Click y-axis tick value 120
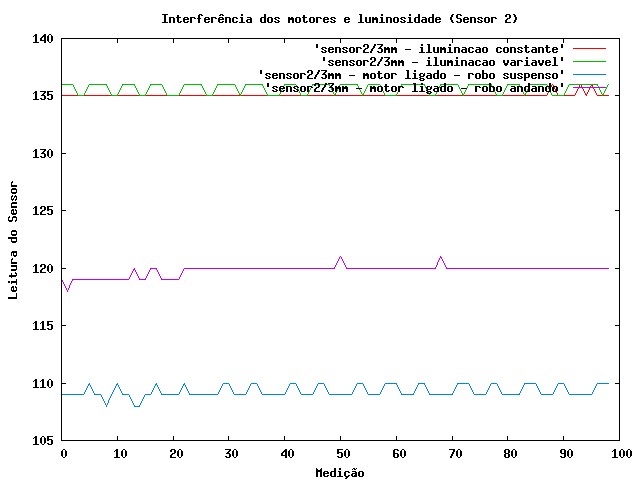Viewport: 640px width, 480px height. (43, 269)
